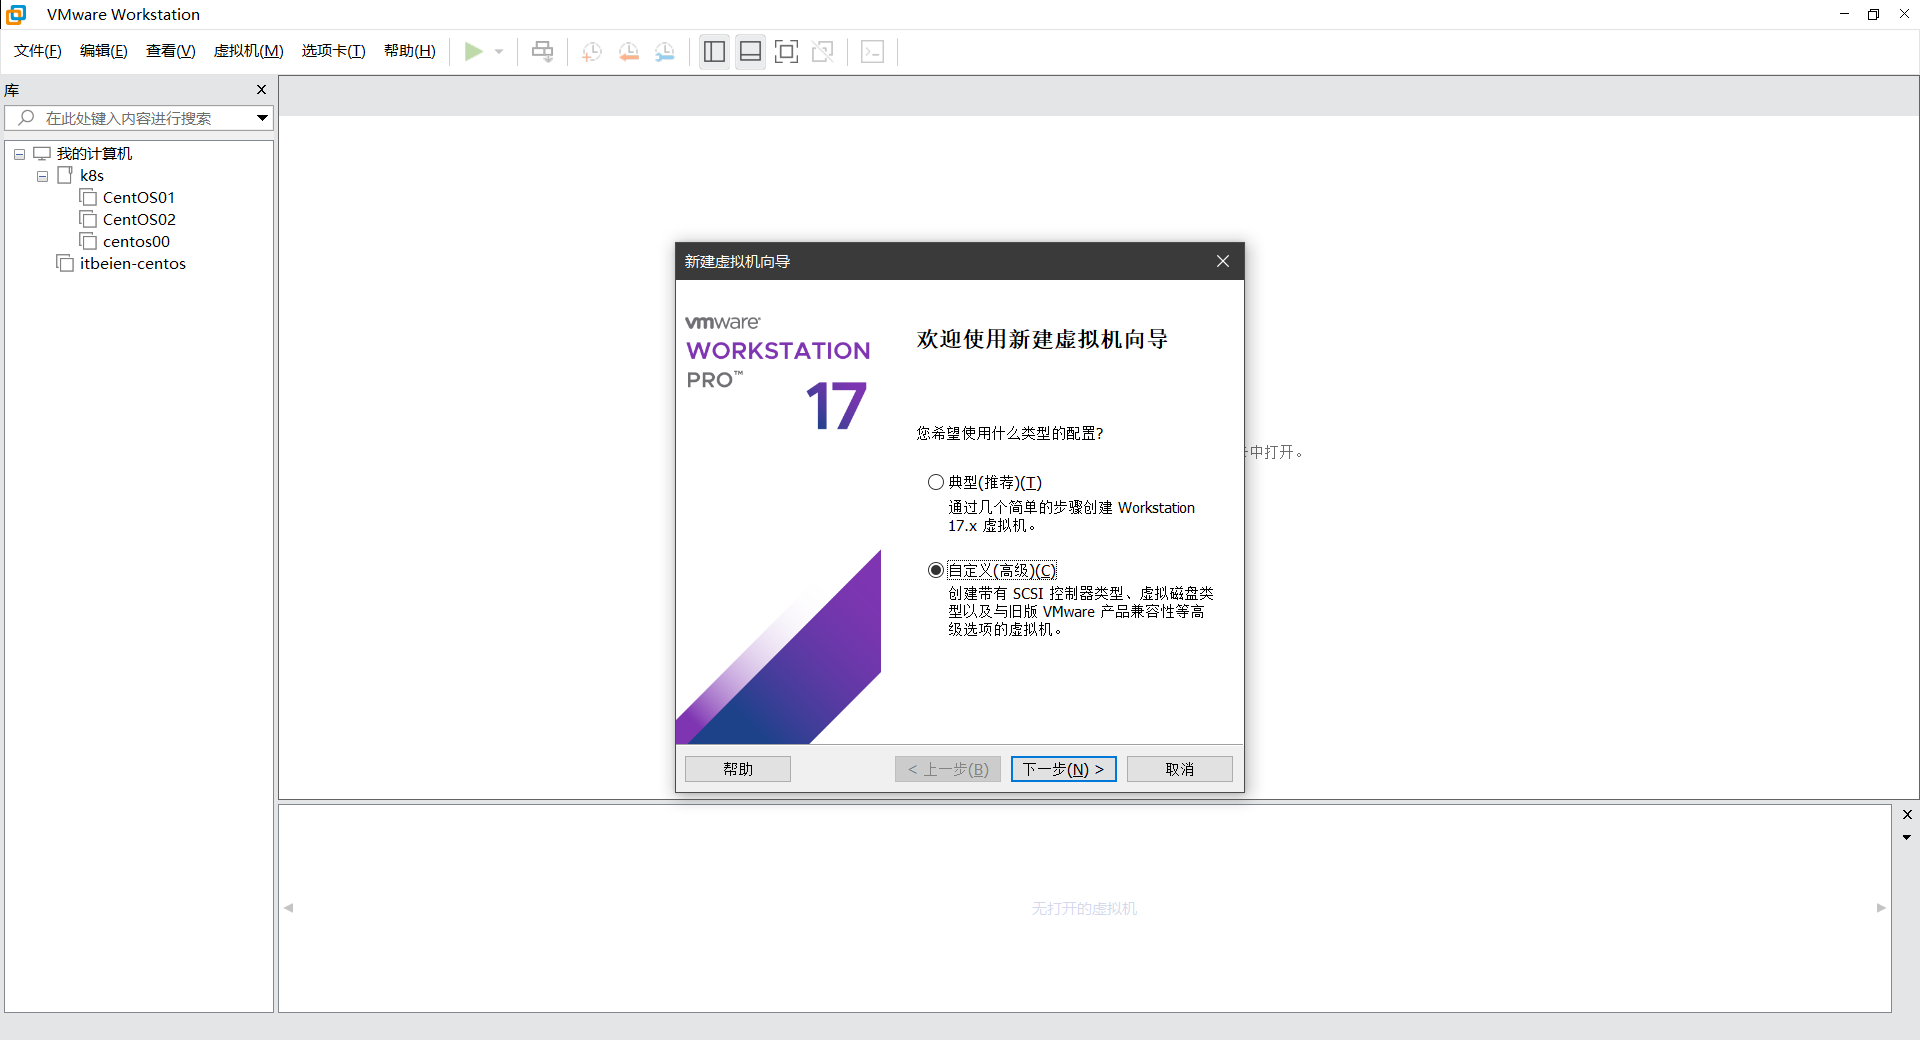Select the 自定义(高级) radio option

pos(936,570)
